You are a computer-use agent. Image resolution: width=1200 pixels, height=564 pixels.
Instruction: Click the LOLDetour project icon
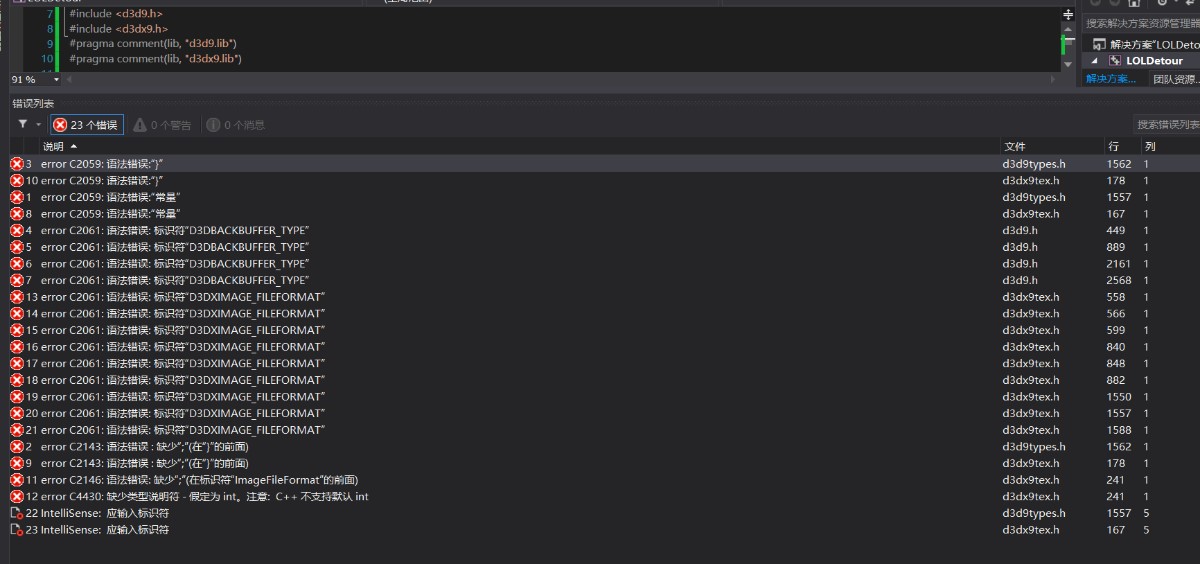(x=1115, y=61)
